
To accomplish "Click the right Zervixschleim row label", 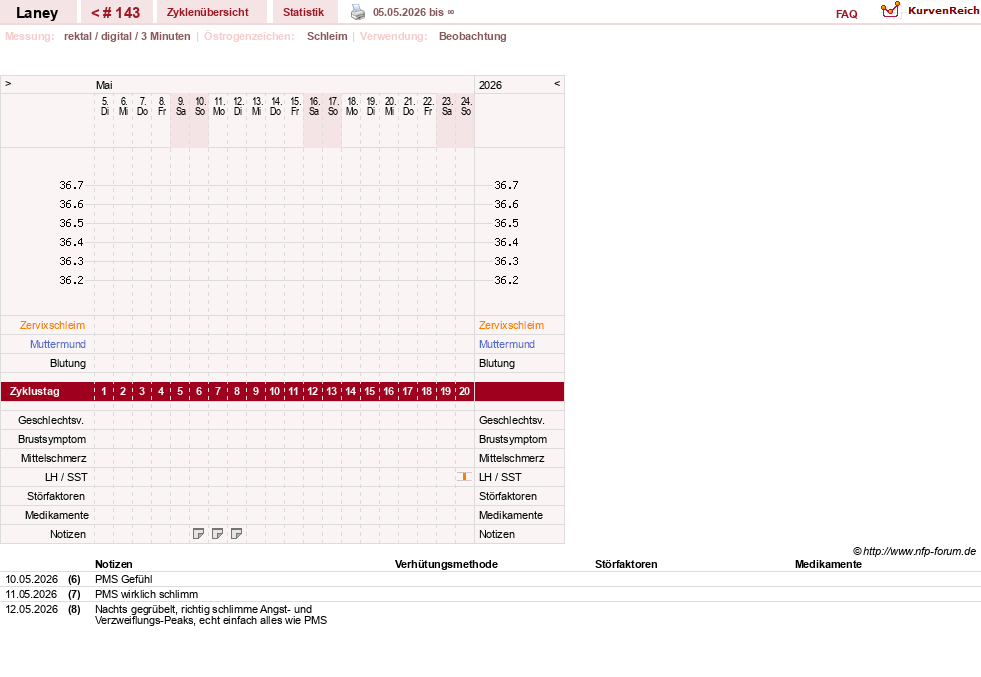I will pos(511,325).
